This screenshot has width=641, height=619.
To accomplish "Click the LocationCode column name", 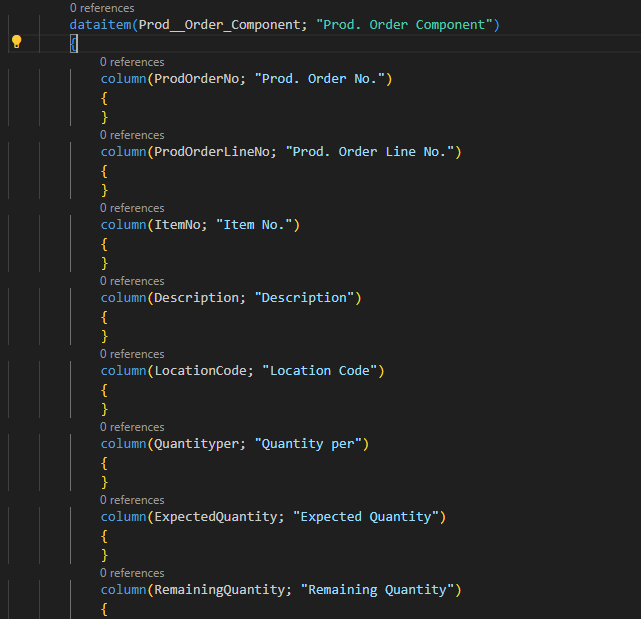I will coord(200,371).
